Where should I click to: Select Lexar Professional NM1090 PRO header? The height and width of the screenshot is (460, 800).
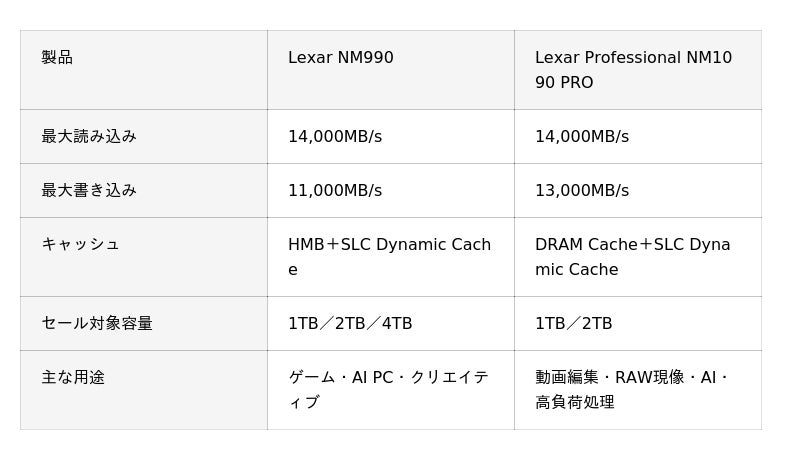click(x=638, y=70)
